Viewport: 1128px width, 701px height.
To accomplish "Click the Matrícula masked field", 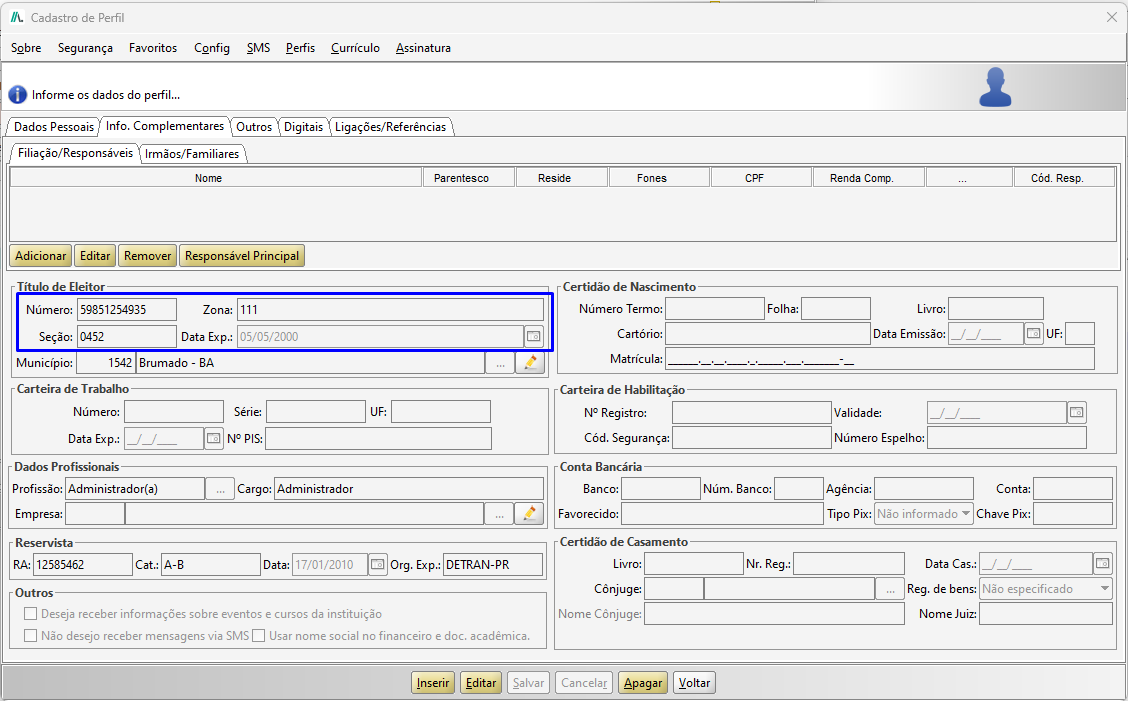I will coord(880,358).
